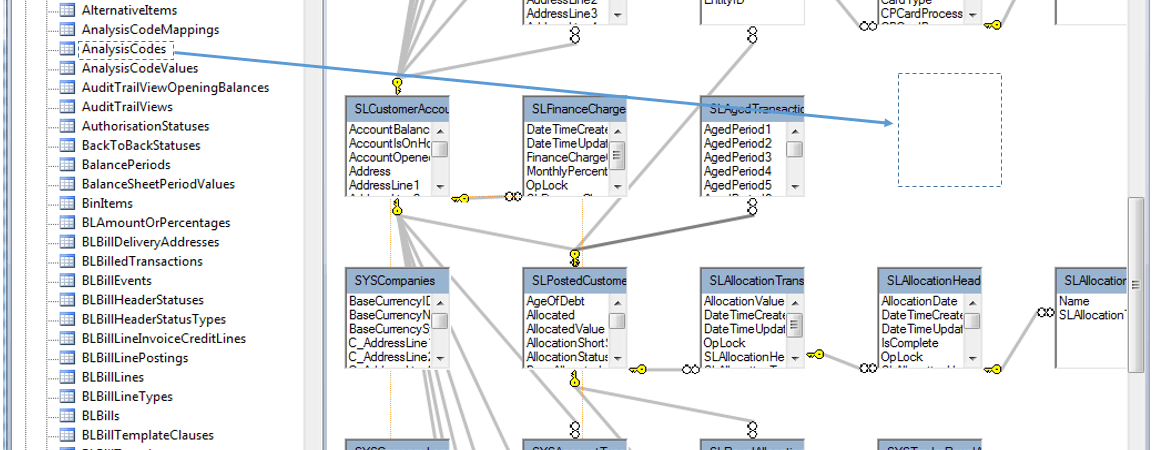Select BLBillLines in the table list
This screenshot has height=450, width=1153.
113,376
